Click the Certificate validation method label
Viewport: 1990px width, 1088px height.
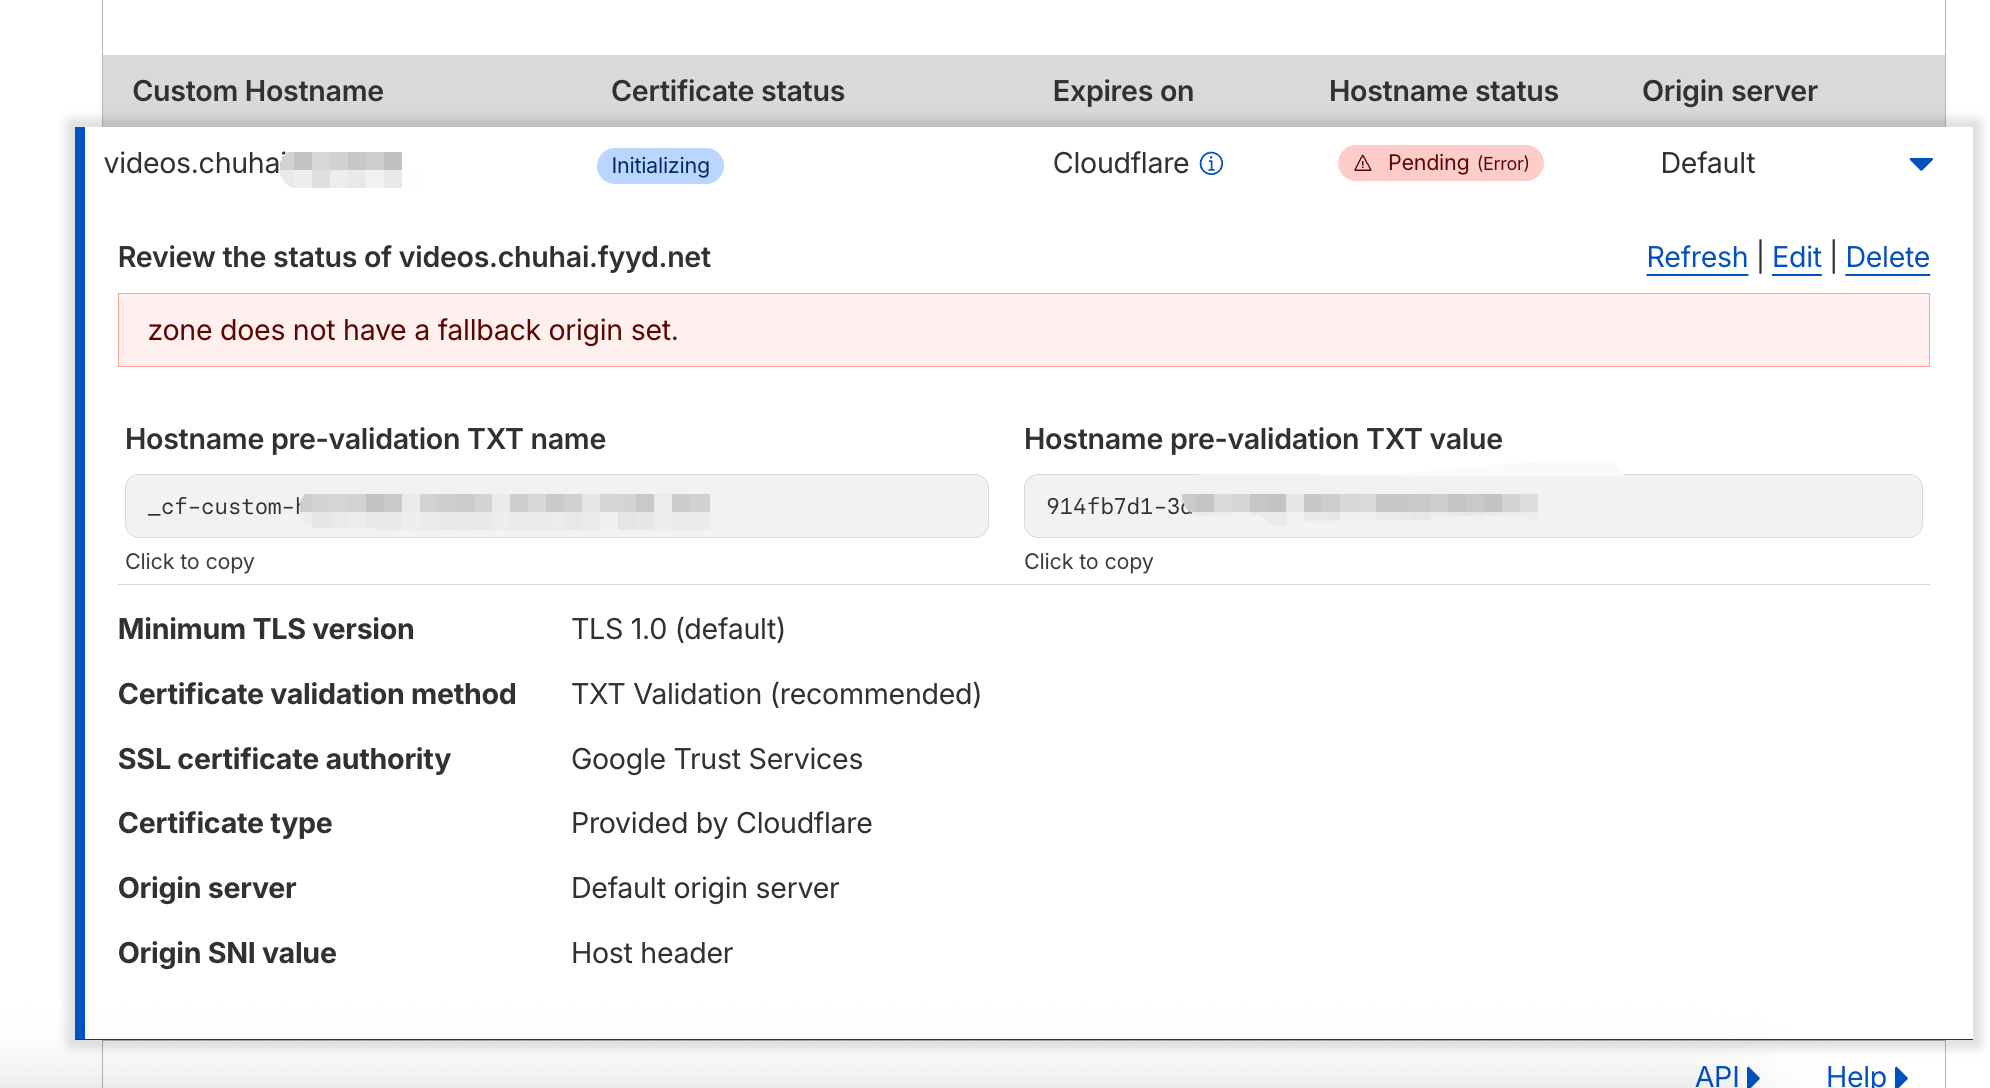tap(317, 694)
